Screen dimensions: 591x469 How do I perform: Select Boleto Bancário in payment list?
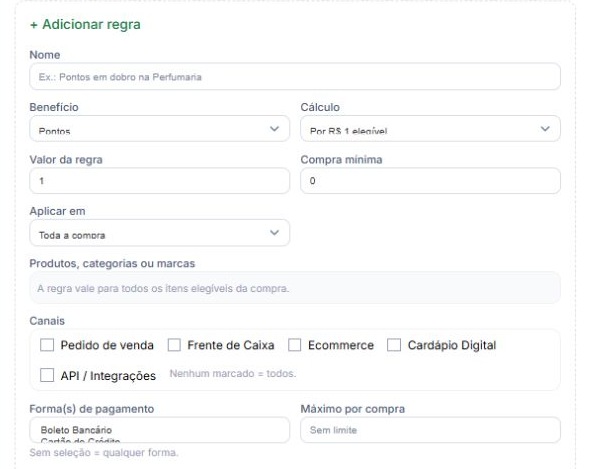tap(76, 430)
